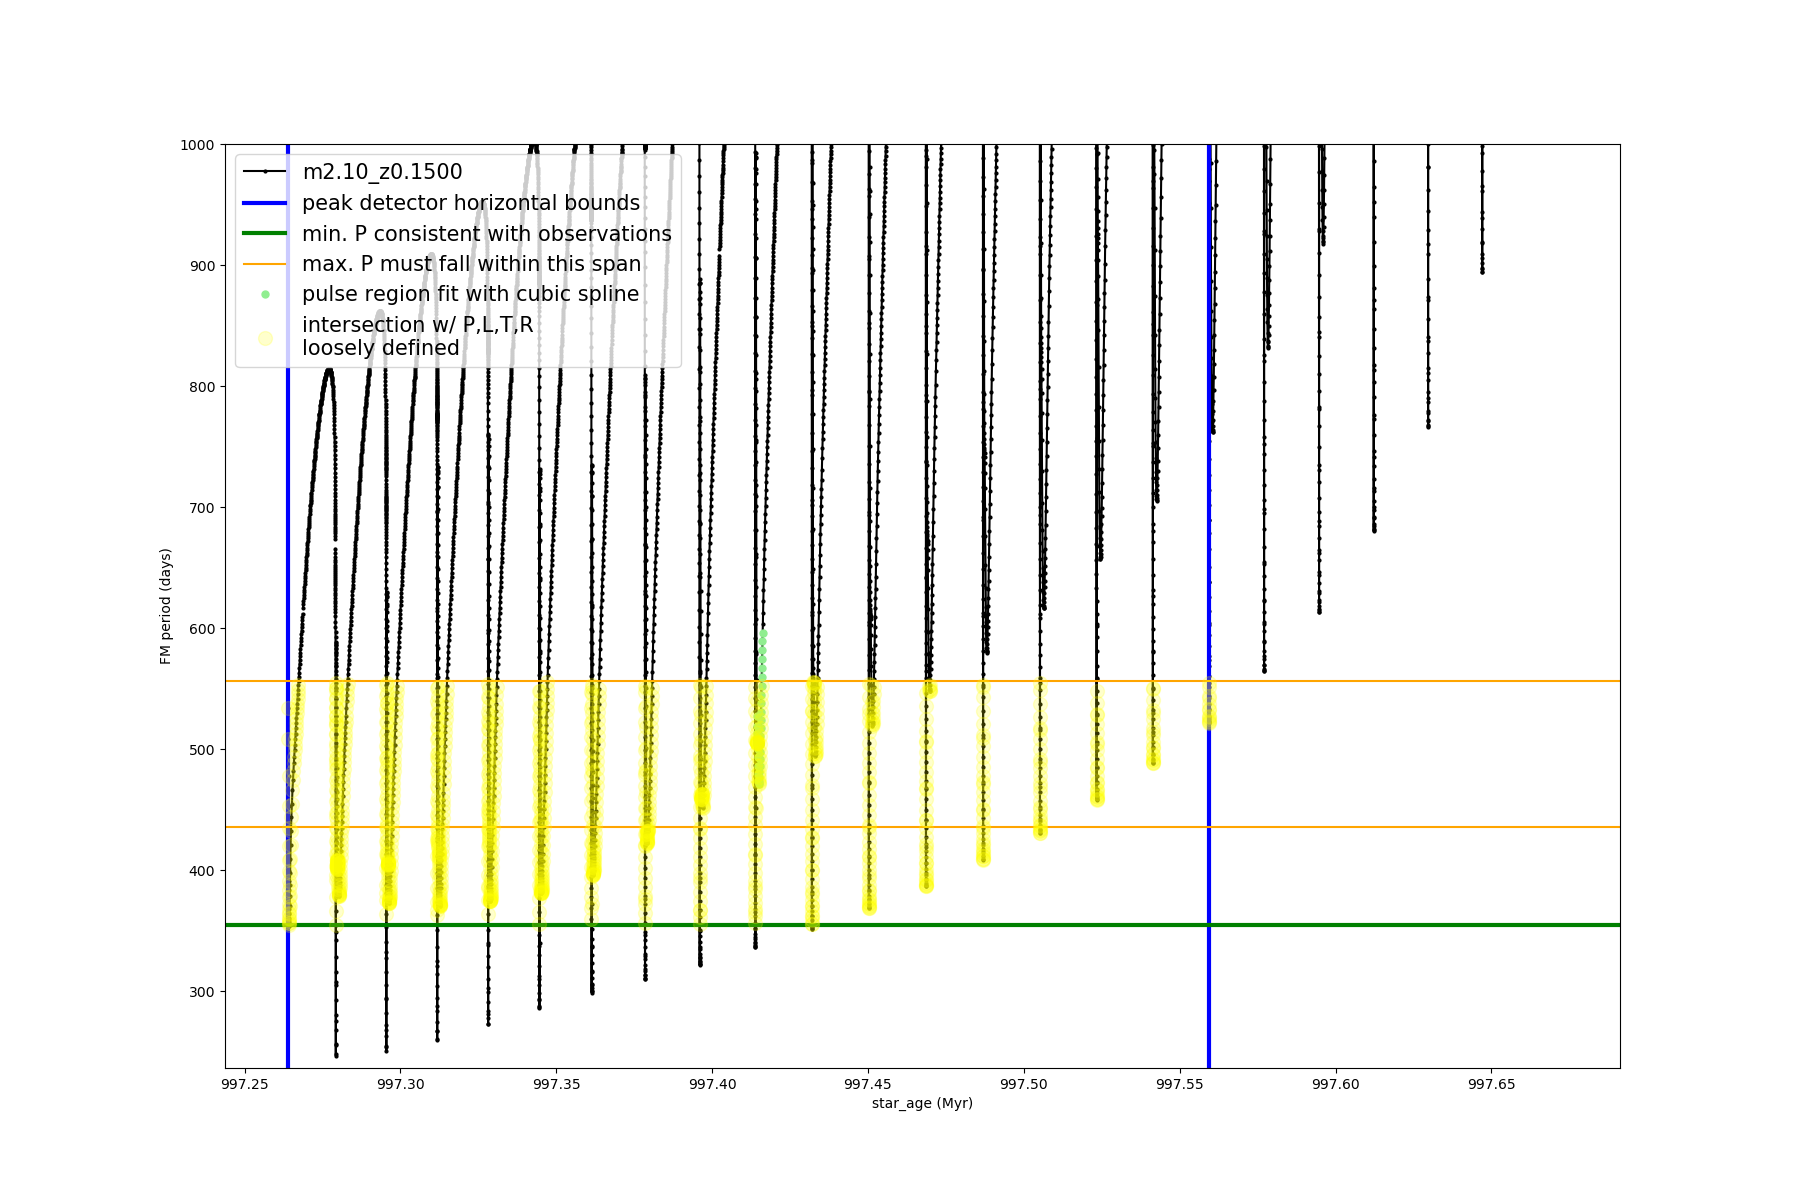Viewport: 1800px width, 1200px height.
Task: Select 'peak detector horizontal bounds' legend text
Action: coord(471,203)
